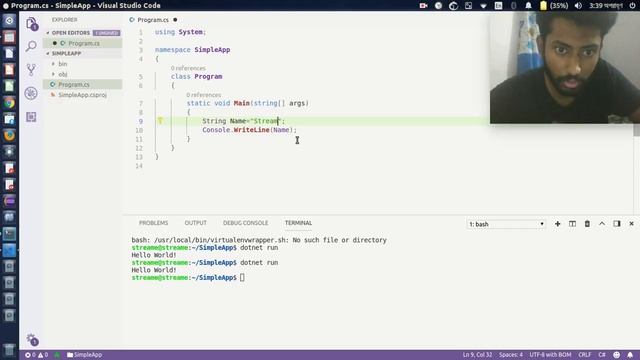This screenshot has width=640, height=360.
Task: Expand the obj folder
Action: [62, 74]
